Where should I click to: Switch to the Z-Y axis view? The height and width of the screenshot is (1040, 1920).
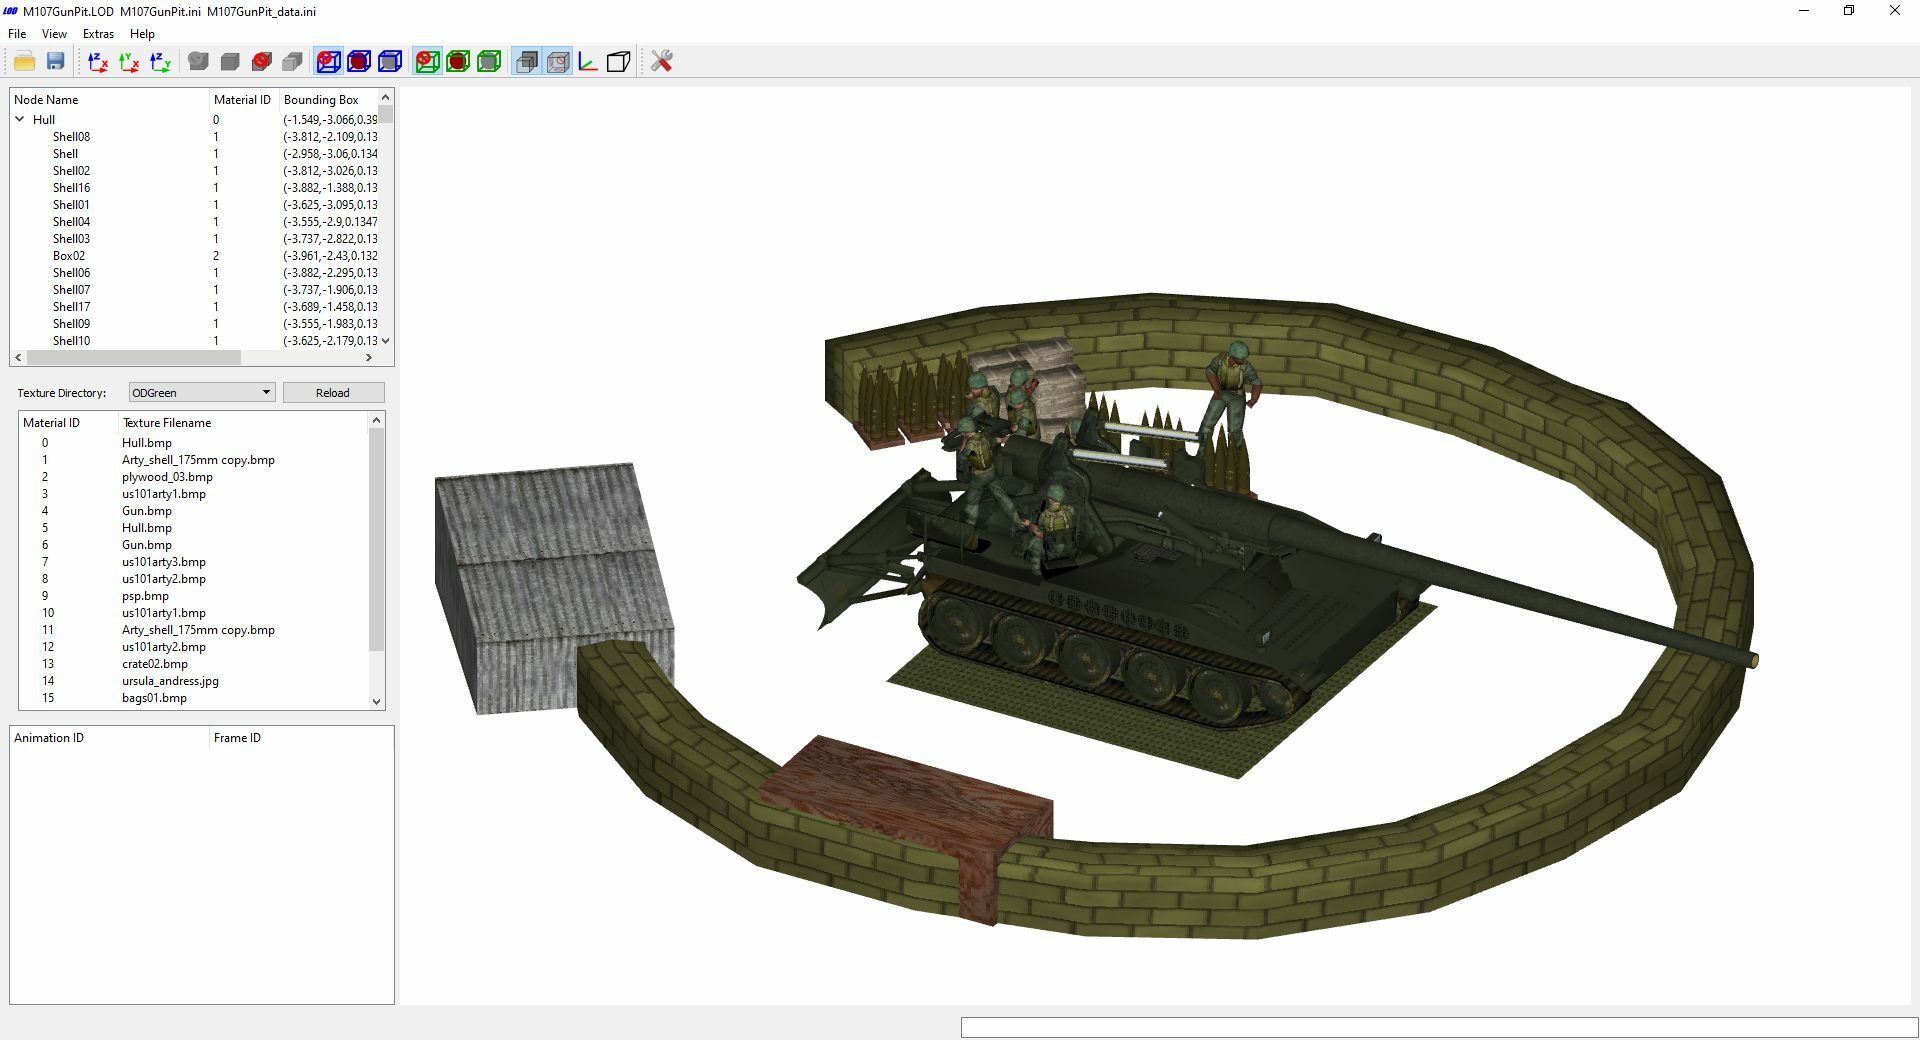[160, 62]
